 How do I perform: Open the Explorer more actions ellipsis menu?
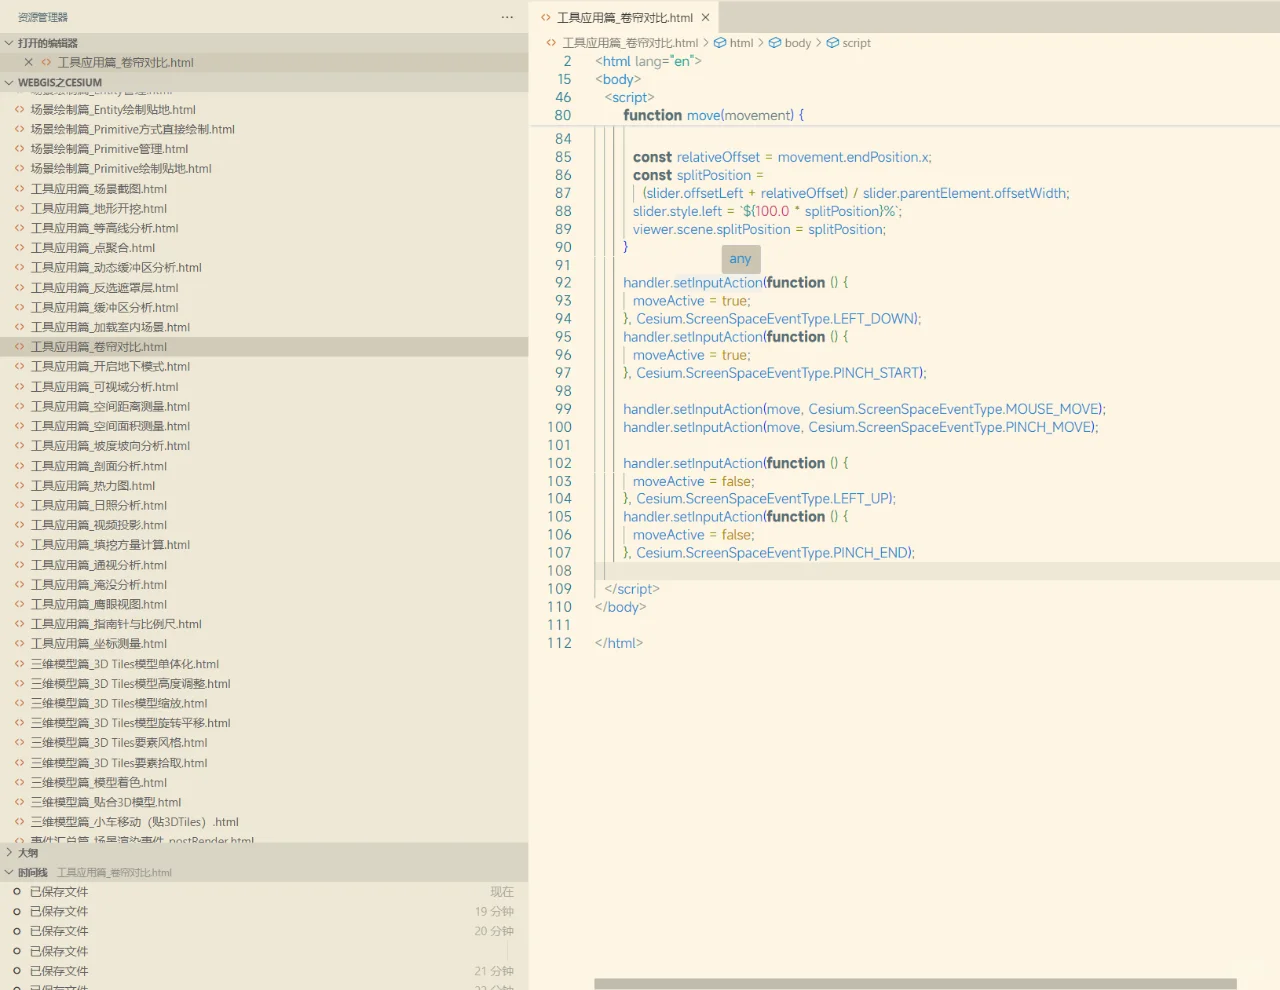(x=507, y=17)
